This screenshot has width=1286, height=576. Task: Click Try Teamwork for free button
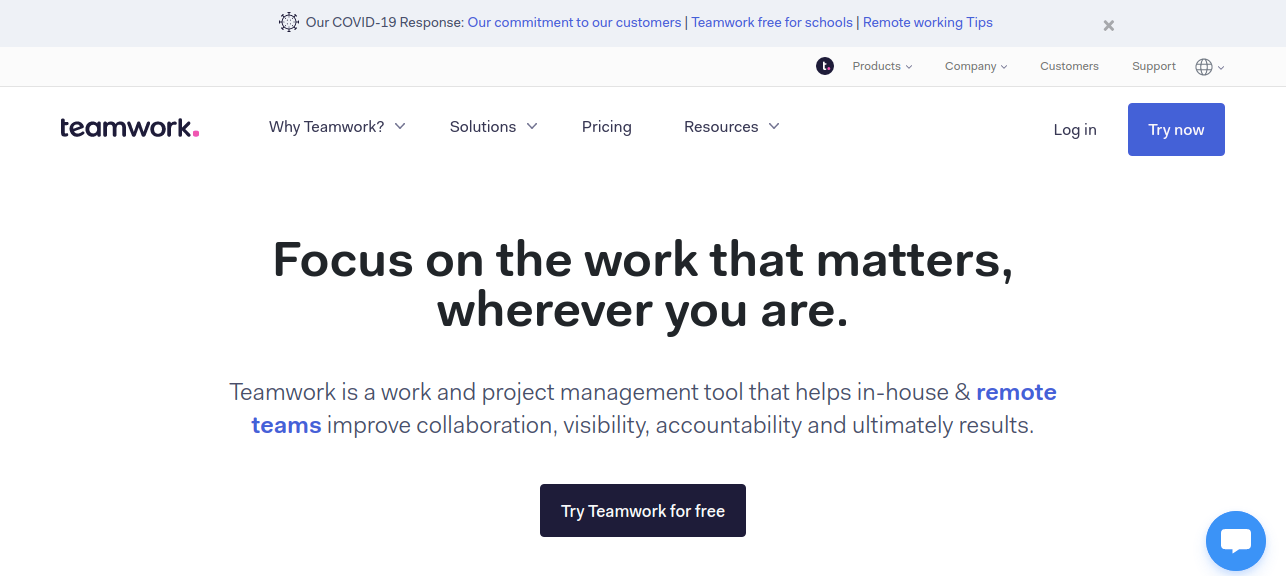(x=642, y=511)
